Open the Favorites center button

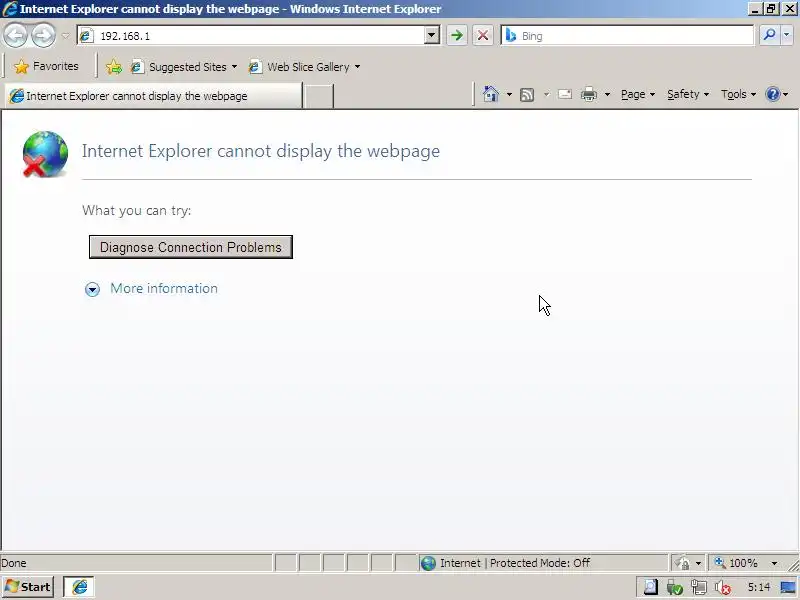pyautogui.click(x=46, y=66)
